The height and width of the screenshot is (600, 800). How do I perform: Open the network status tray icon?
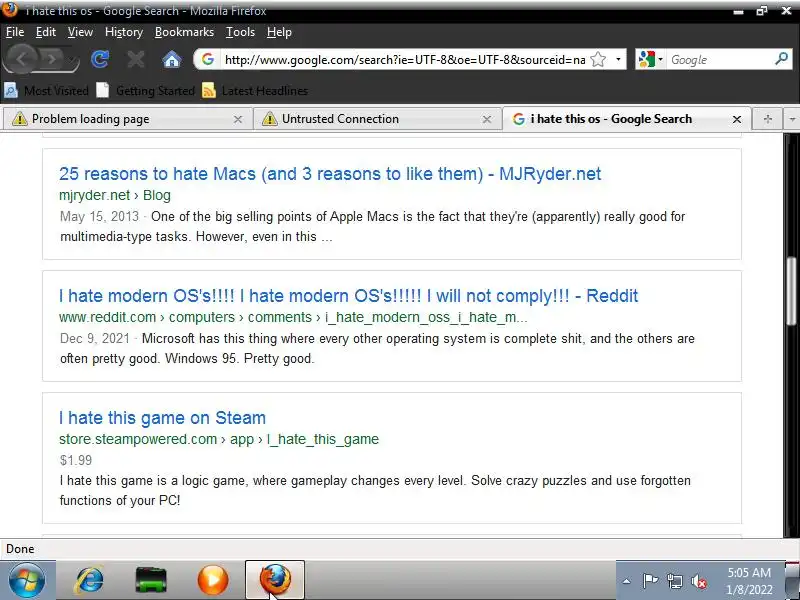coord(674,581)
